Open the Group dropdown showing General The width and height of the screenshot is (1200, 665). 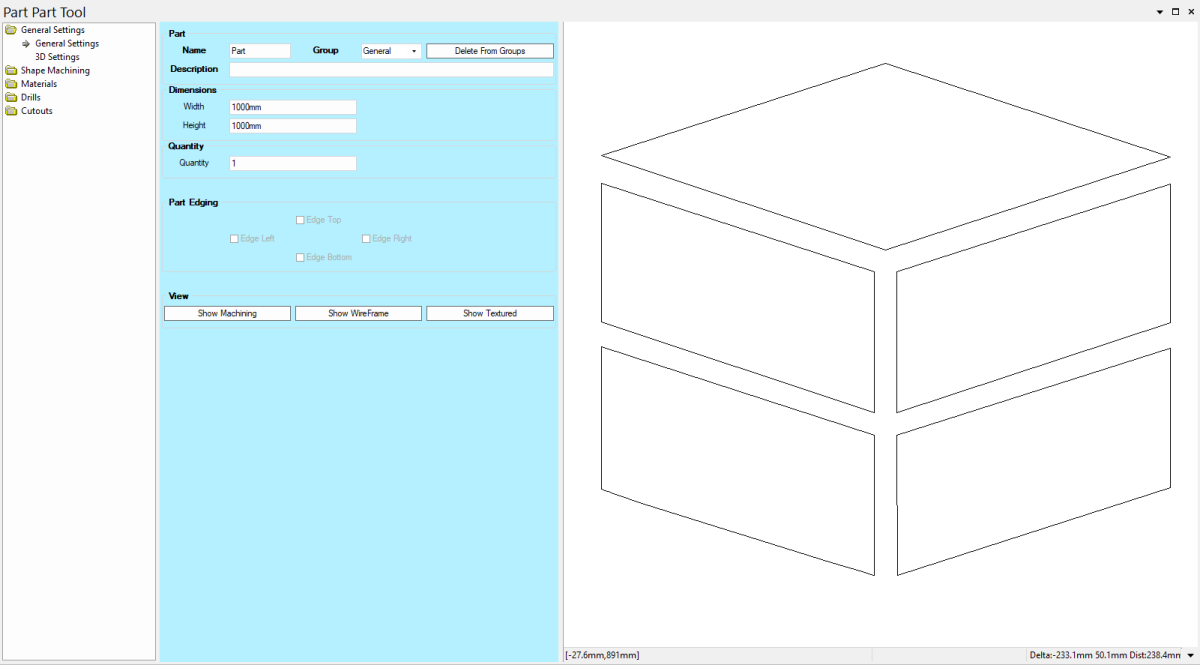point(390,51)
